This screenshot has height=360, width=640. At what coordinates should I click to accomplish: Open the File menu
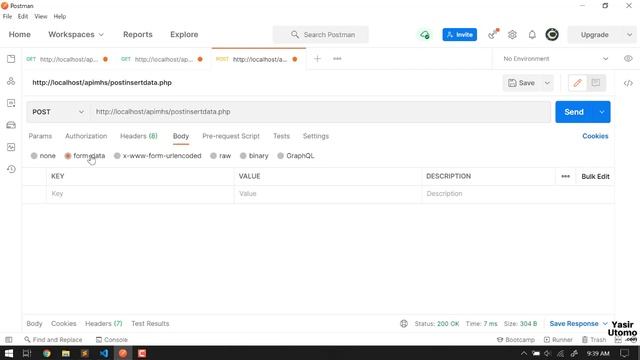point(7,16)
